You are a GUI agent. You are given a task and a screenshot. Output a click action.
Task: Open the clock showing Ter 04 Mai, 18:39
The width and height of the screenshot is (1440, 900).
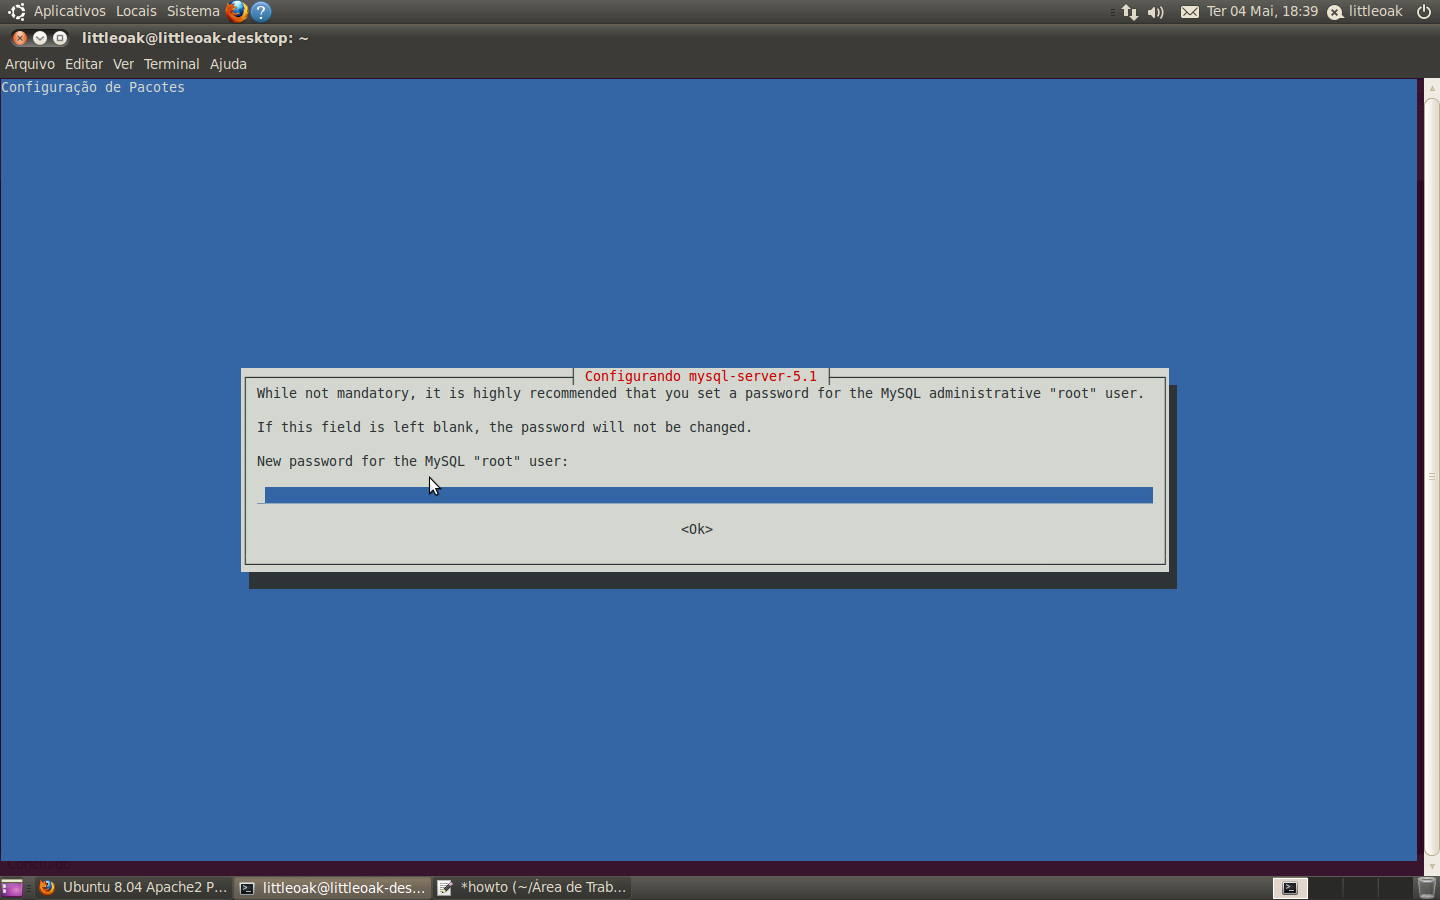1262,11
